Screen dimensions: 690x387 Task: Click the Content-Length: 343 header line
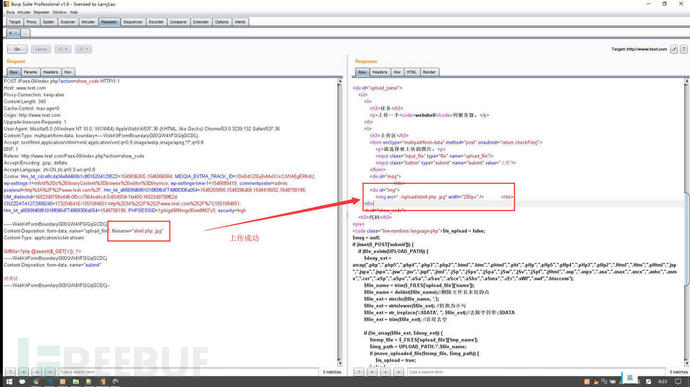(25, 102)
